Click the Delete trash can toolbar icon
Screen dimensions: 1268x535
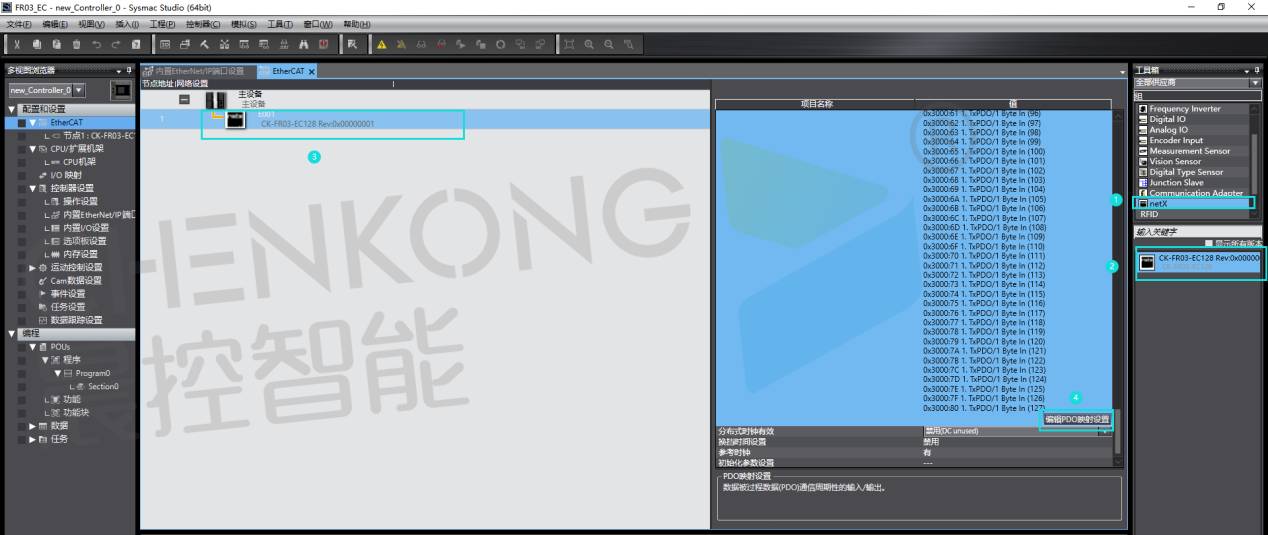pos(76,44)
